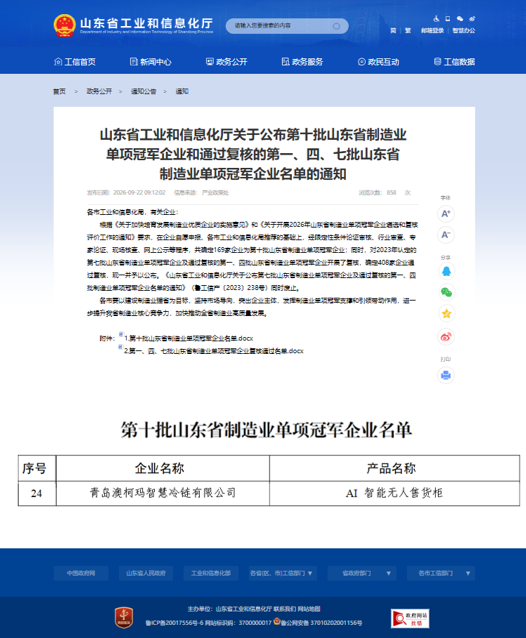The image size is (526, 638).
Task: Open the 工信首页 navigation item
Action: coord(75,62)
